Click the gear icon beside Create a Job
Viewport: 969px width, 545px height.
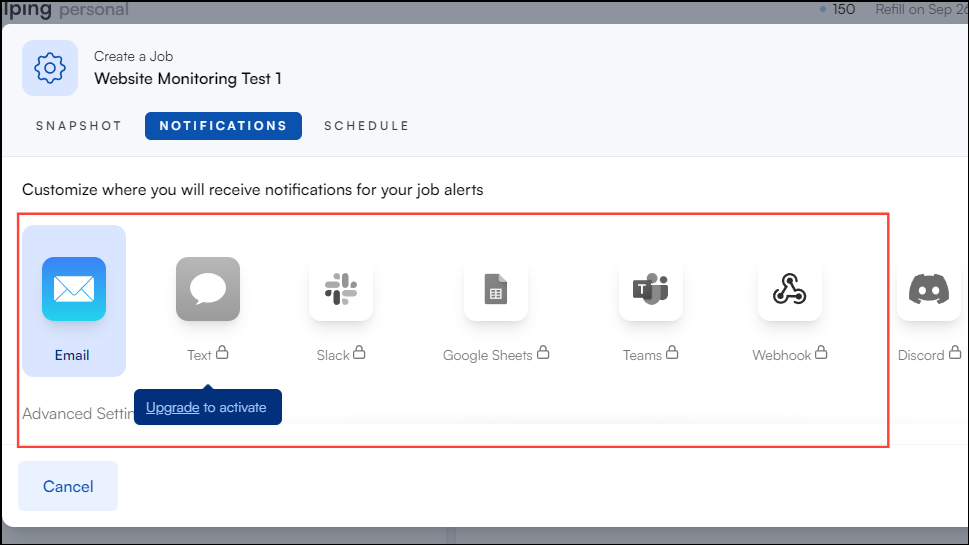(x=50, y=68)
